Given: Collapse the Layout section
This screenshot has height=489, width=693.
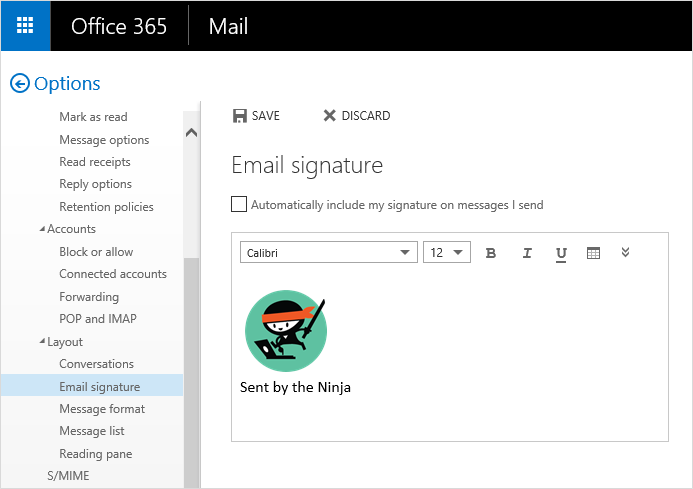Looking at the screenshot, I should point(42,342).
